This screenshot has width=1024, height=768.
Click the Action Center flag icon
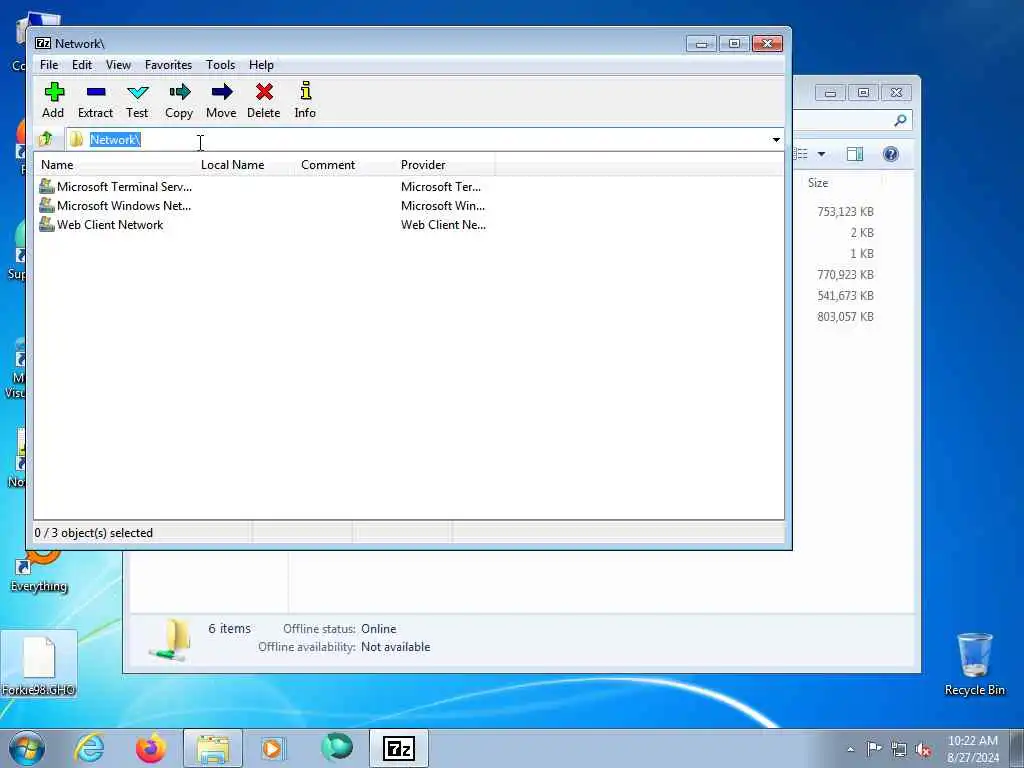[874, 749]
